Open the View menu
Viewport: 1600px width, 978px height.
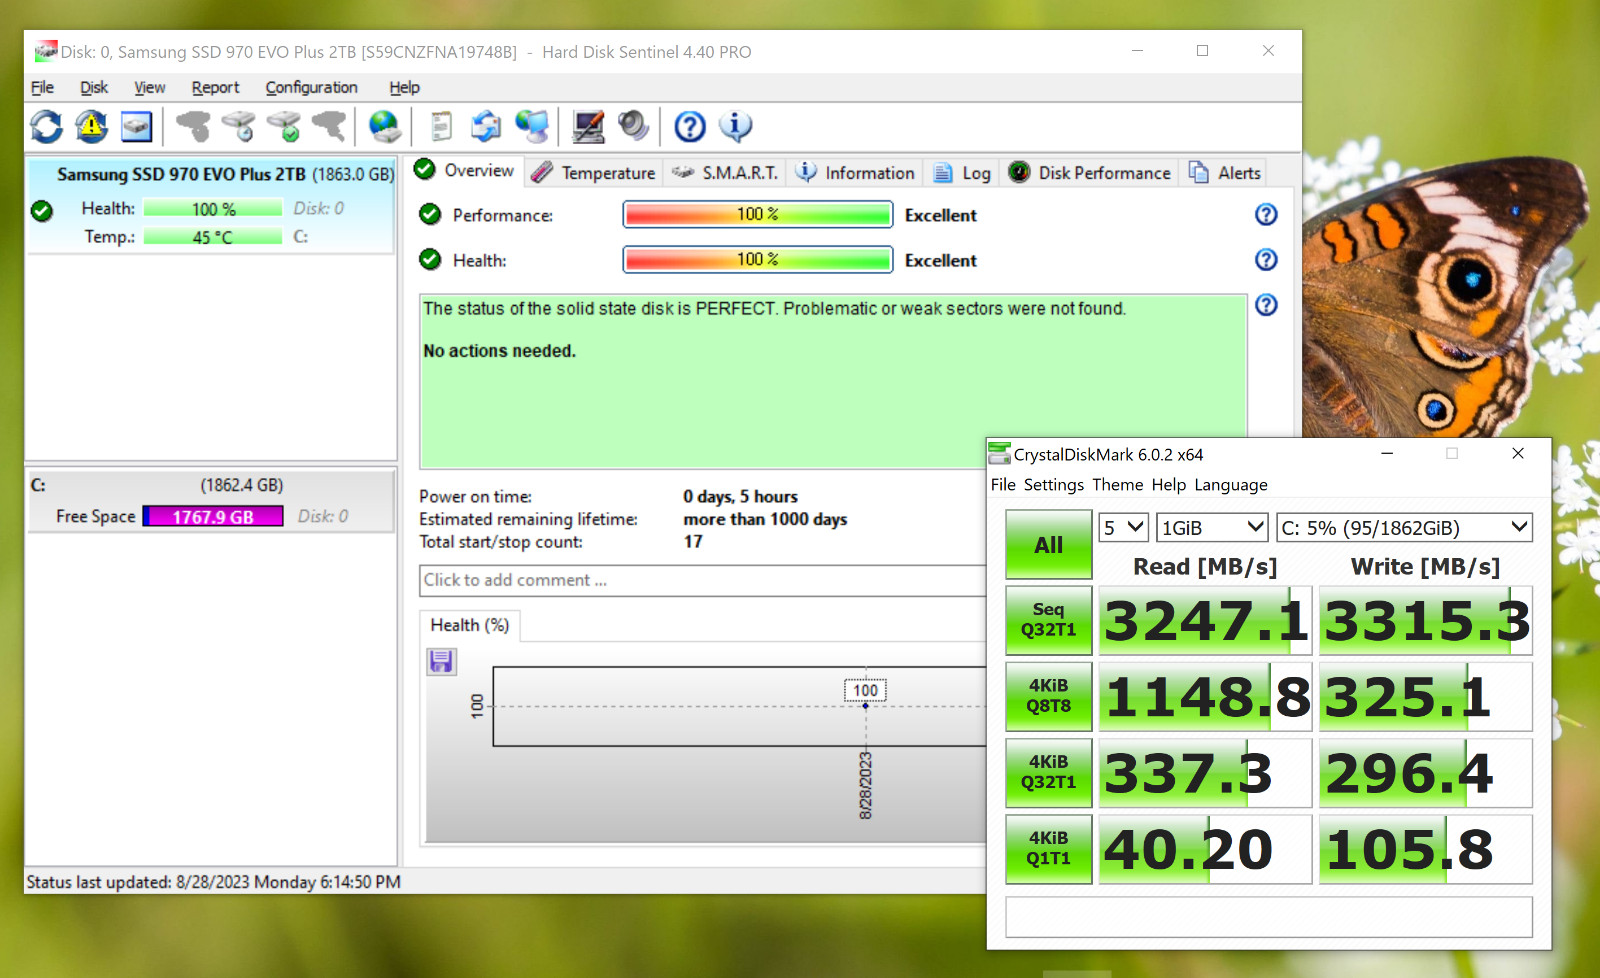[150, 87]
